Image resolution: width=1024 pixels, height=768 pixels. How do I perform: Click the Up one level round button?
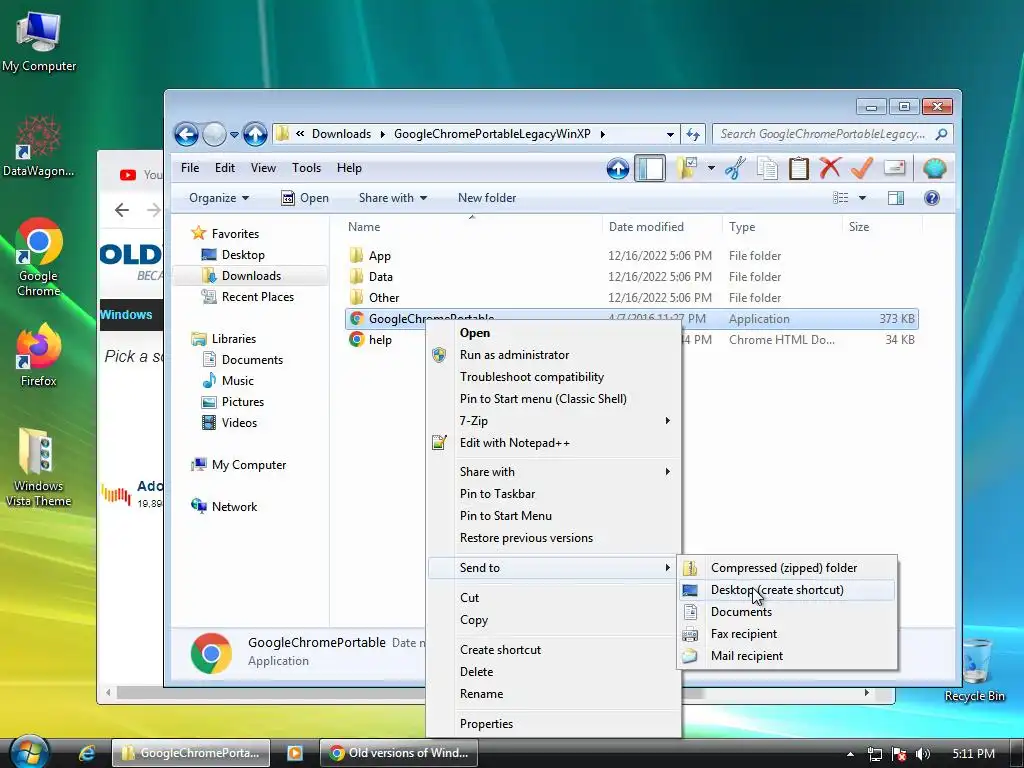[x=255, y=135]
